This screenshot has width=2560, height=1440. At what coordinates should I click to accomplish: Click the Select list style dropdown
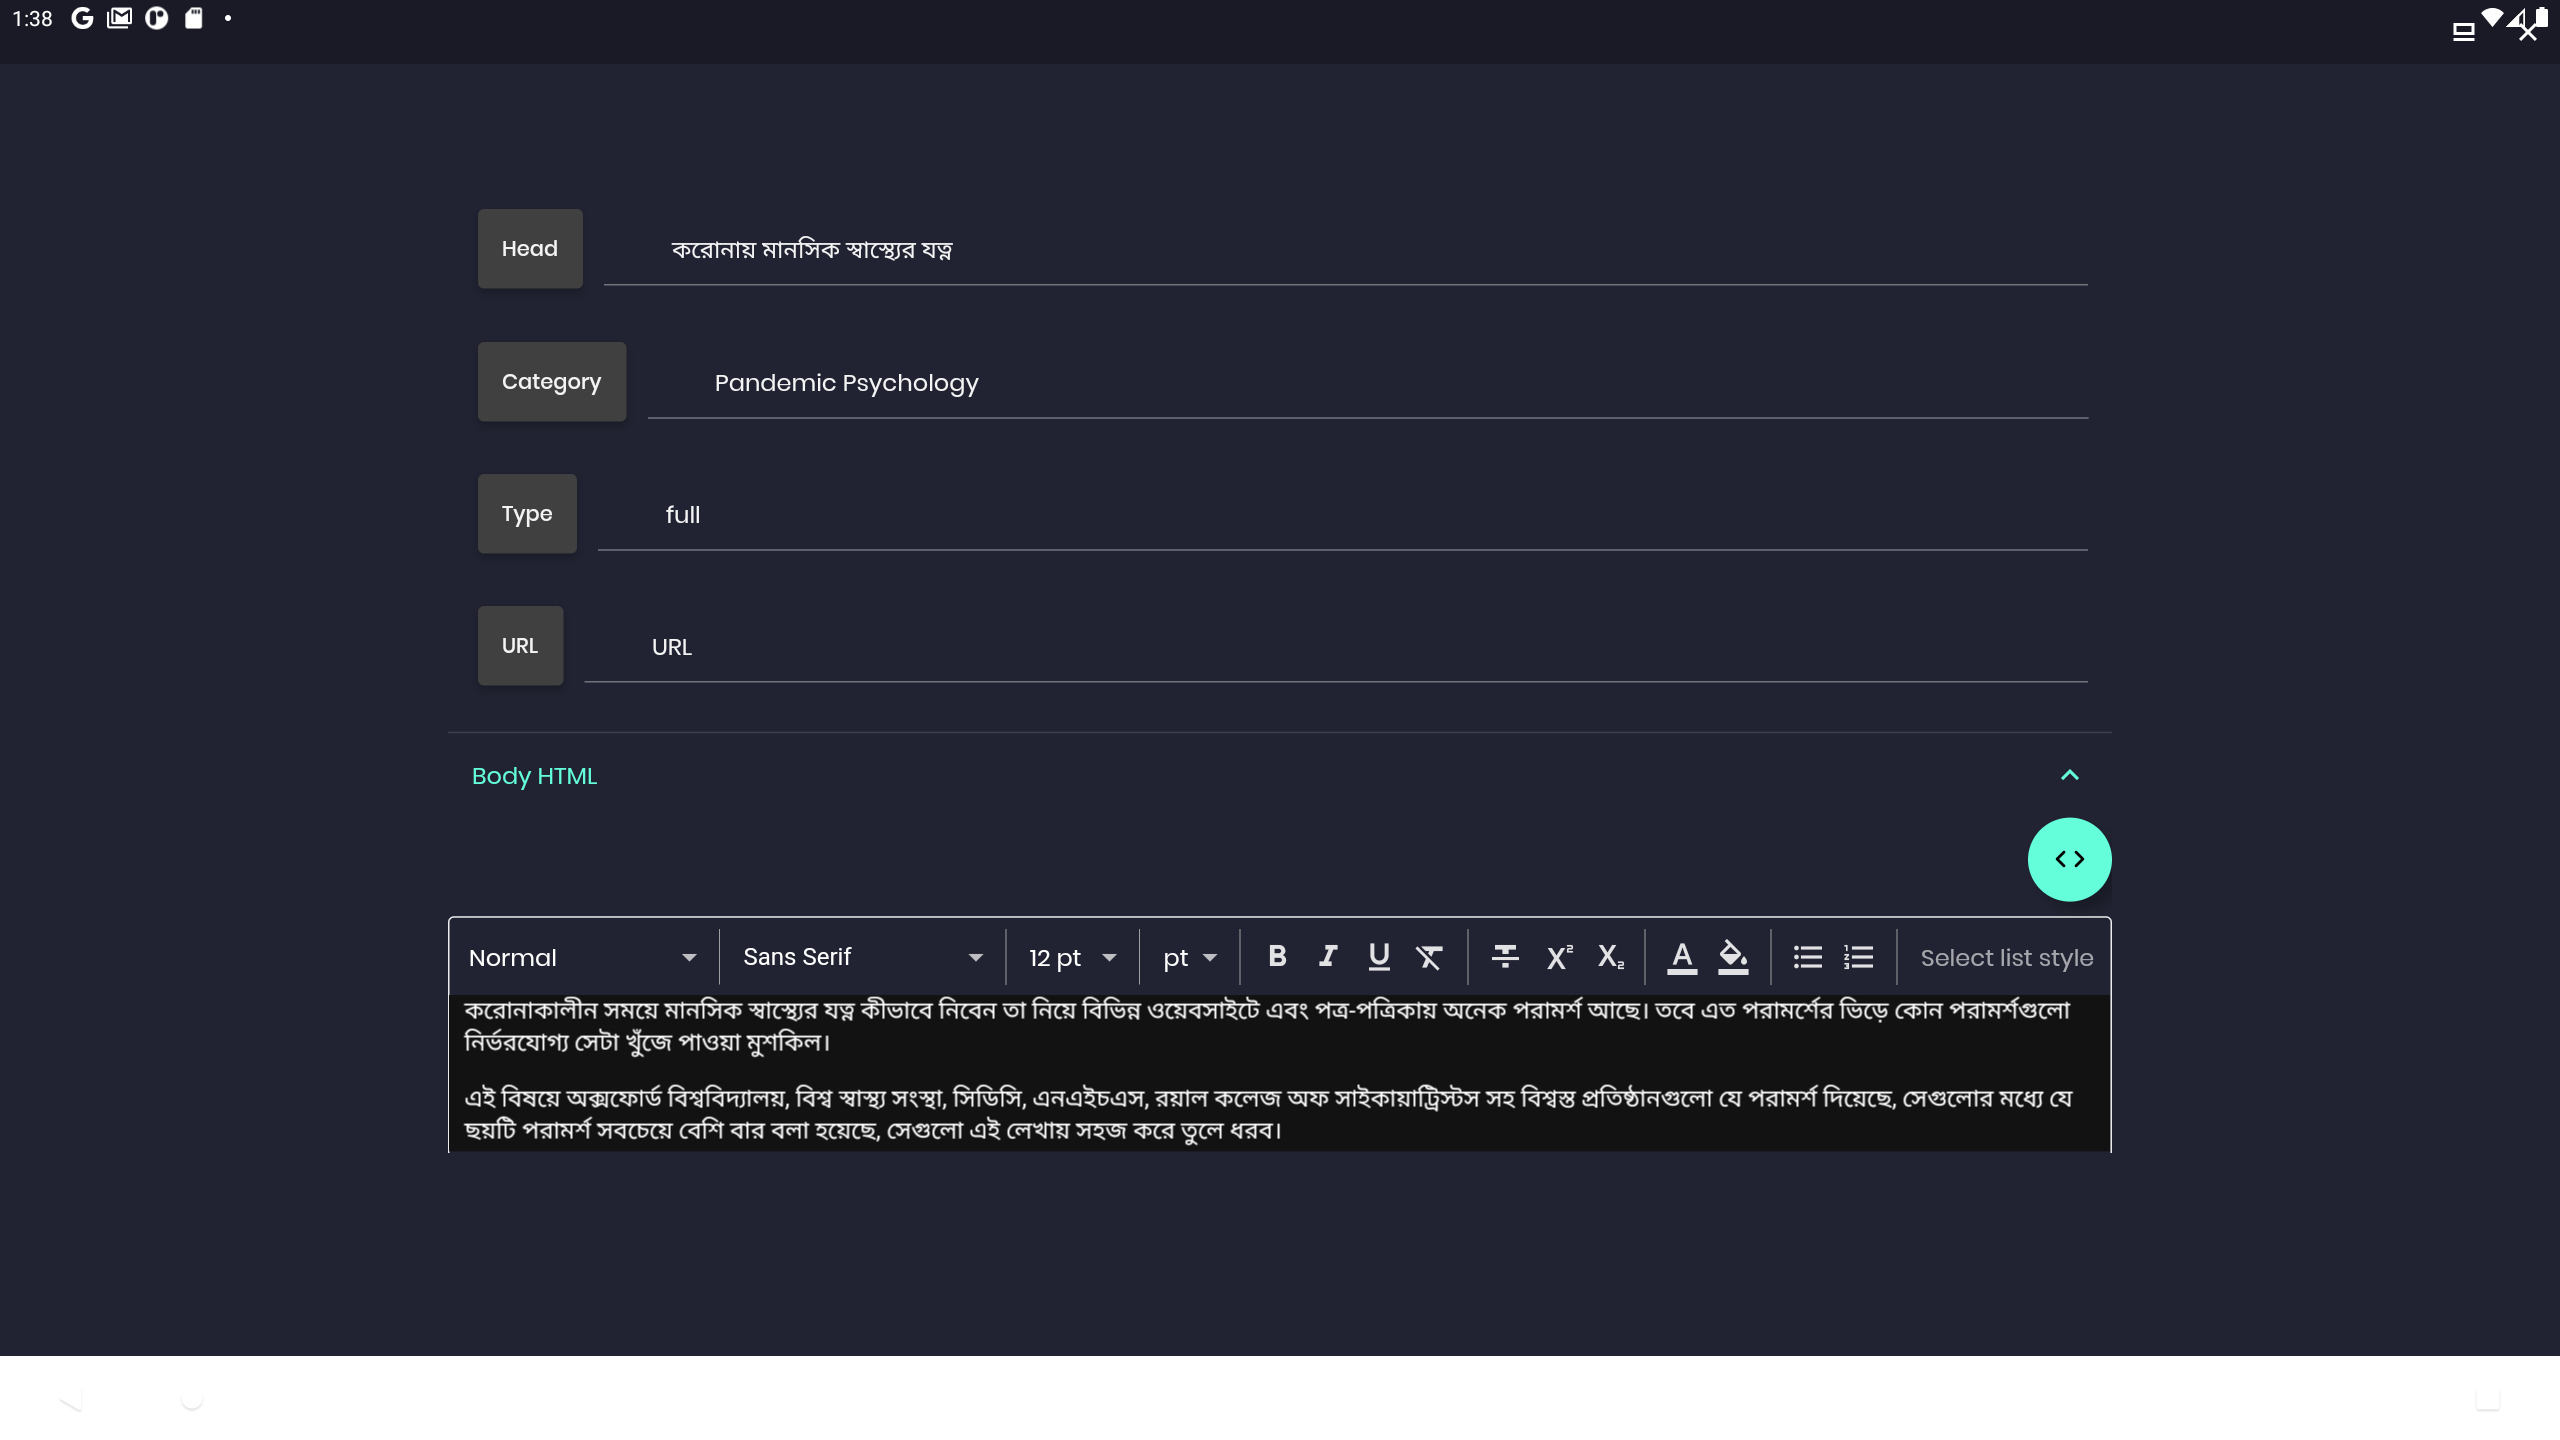click(x=2006, y=956)
